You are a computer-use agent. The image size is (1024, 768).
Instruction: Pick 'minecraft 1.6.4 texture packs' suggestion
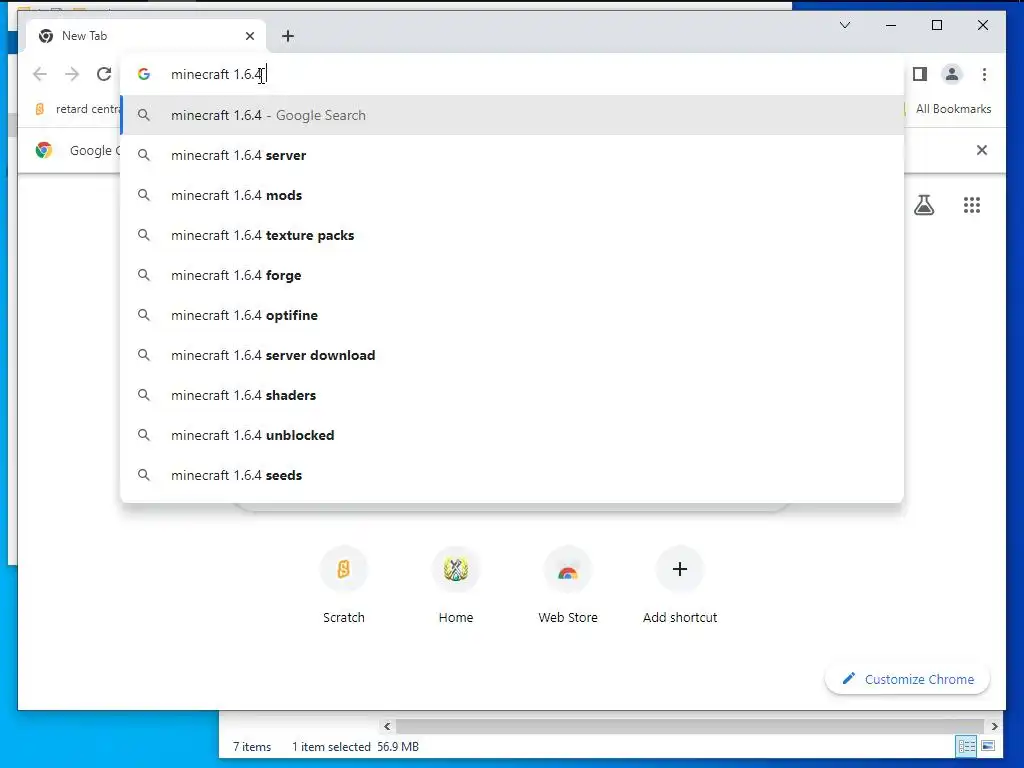[x=513, y=235]
